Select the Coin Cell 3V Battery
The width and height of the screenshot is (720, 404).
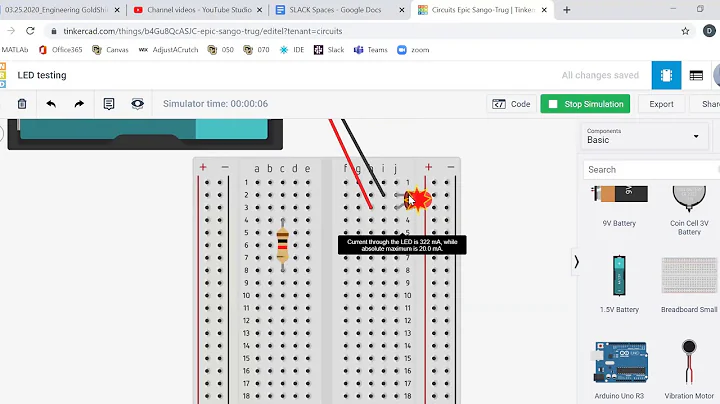coord(689,210)
